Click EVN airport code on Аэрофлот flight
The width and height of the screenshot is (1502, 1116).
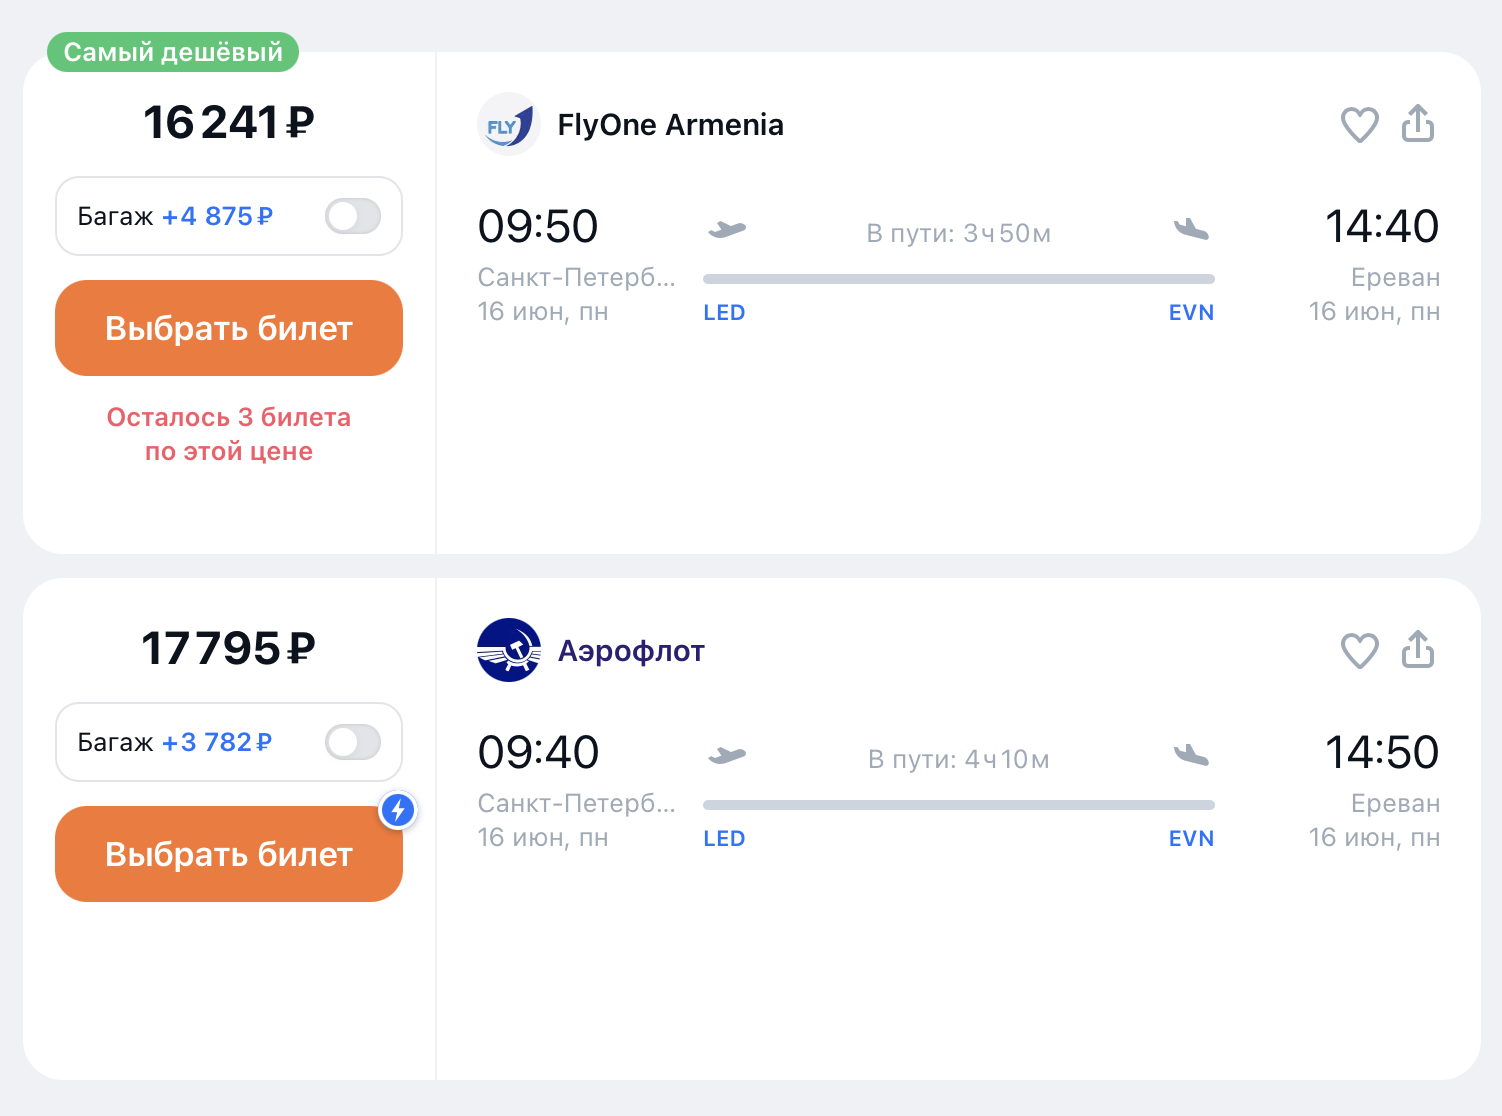point(1191,839)
